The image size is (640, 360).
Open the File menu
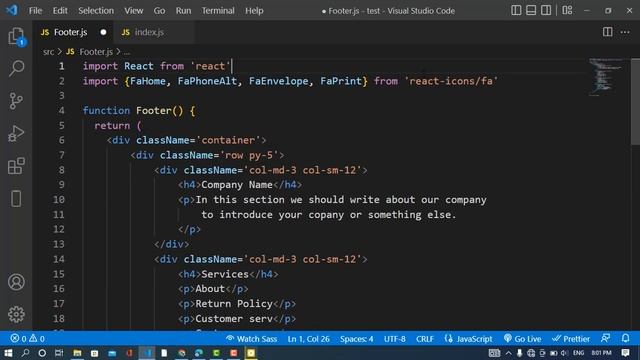click(36, 11)
